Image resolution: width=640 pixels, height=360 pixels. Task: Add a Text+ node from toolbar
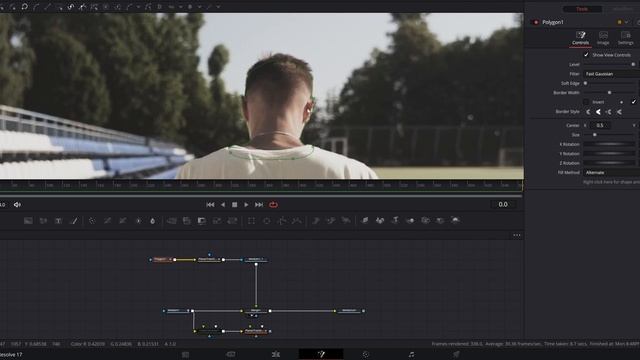pyautogui.click(x=58, y=221)
